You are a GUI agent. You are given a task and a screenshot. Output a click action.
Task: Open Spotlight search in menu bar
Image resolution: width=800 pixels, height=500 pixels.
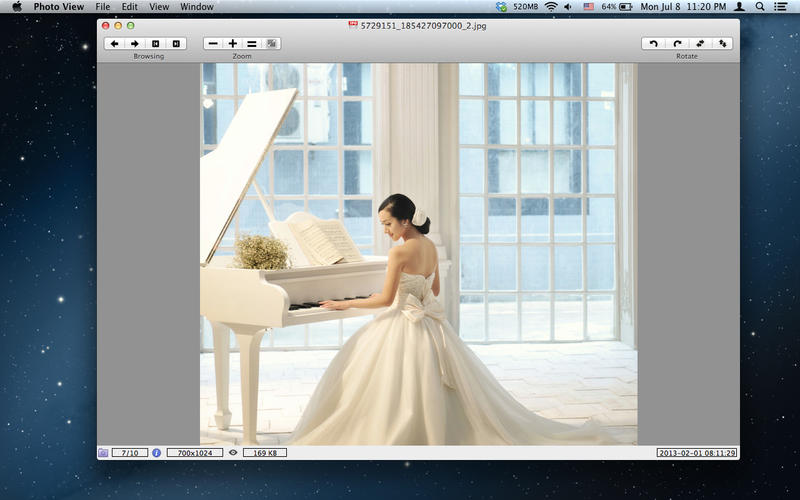coord(760,7)
